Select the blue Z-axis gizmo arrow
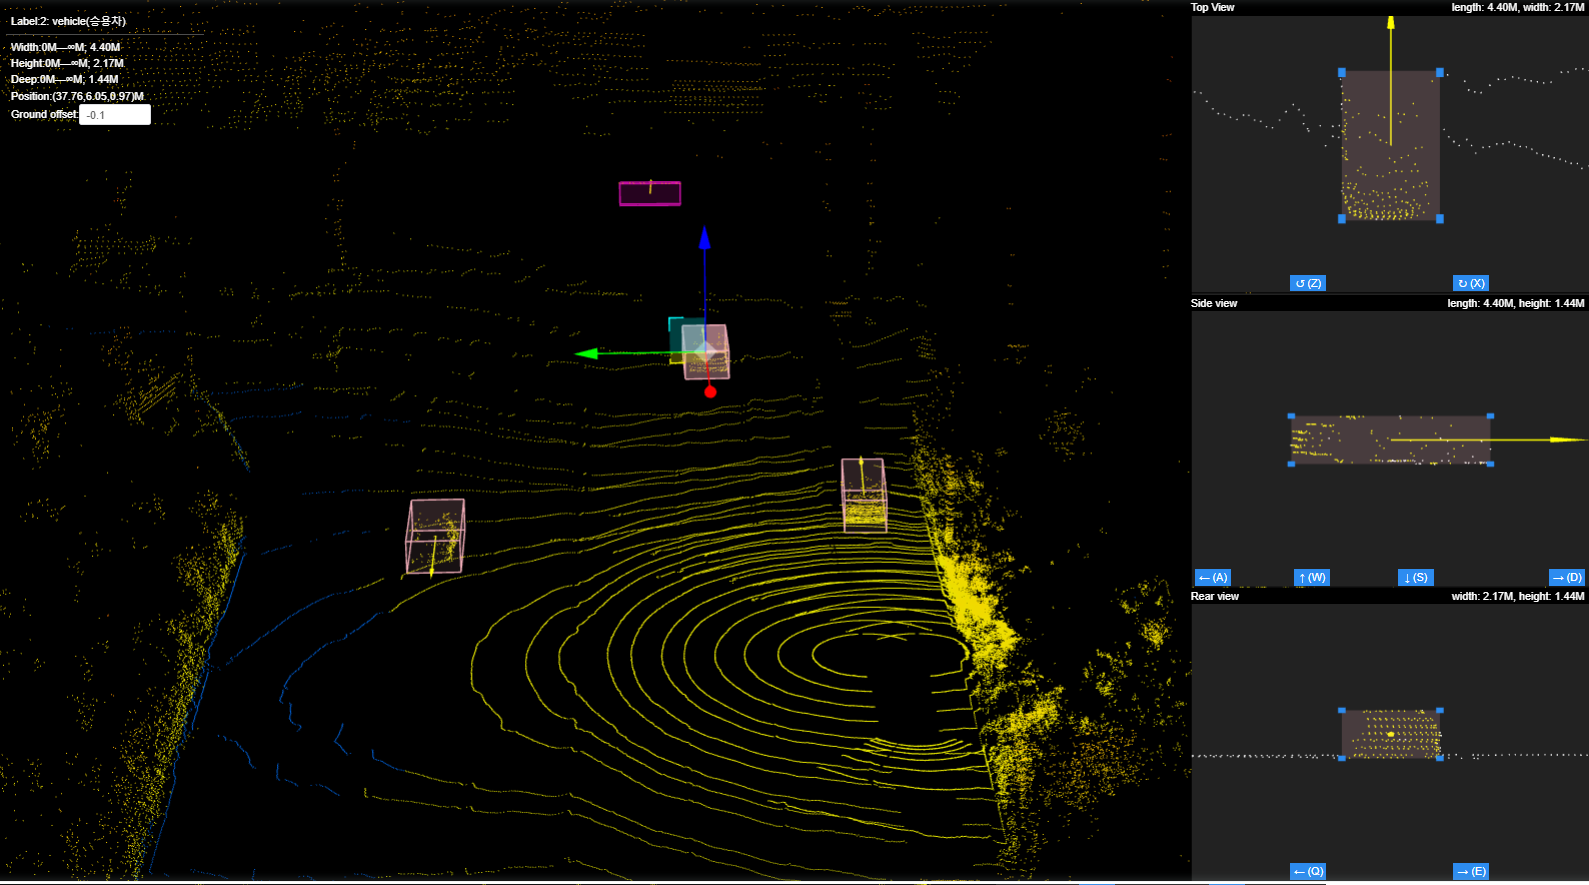 coord(705,238)
